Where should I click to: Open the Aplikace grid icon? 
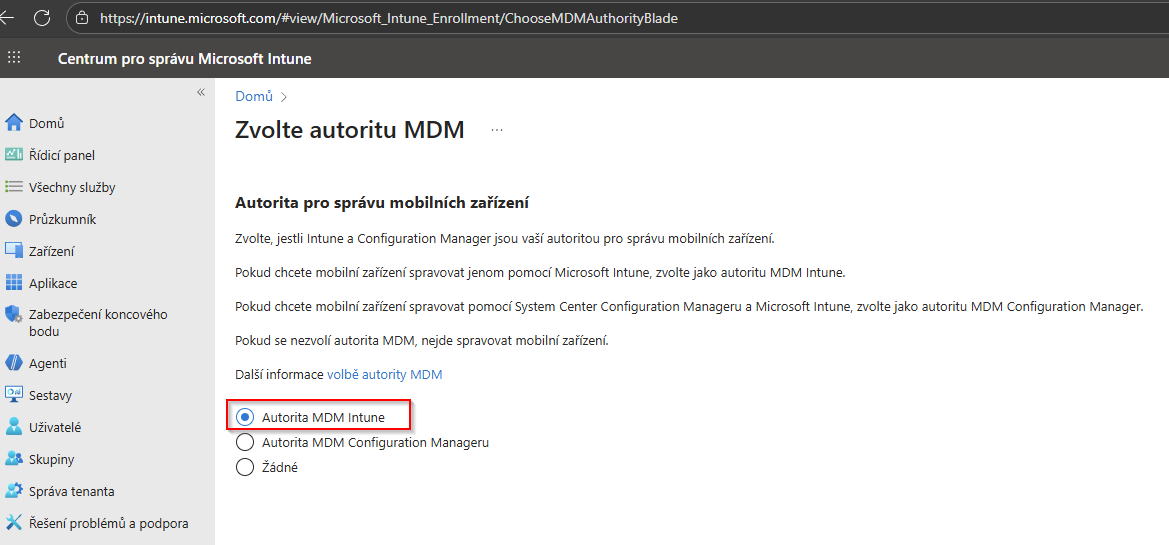coord(14,283)
